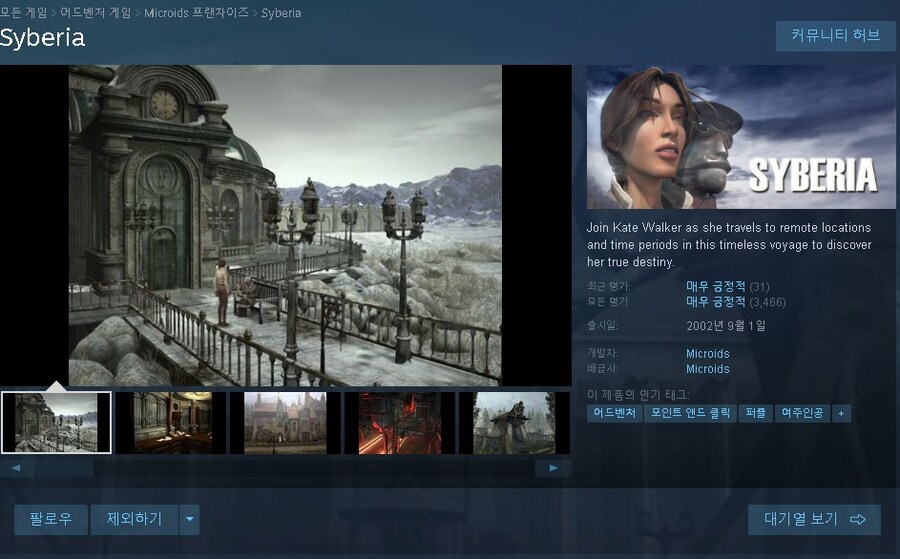Click the left arrow of screenshot scroller
Image resolution: width=900 pixels, height=559 pixels.
point(16,468)
